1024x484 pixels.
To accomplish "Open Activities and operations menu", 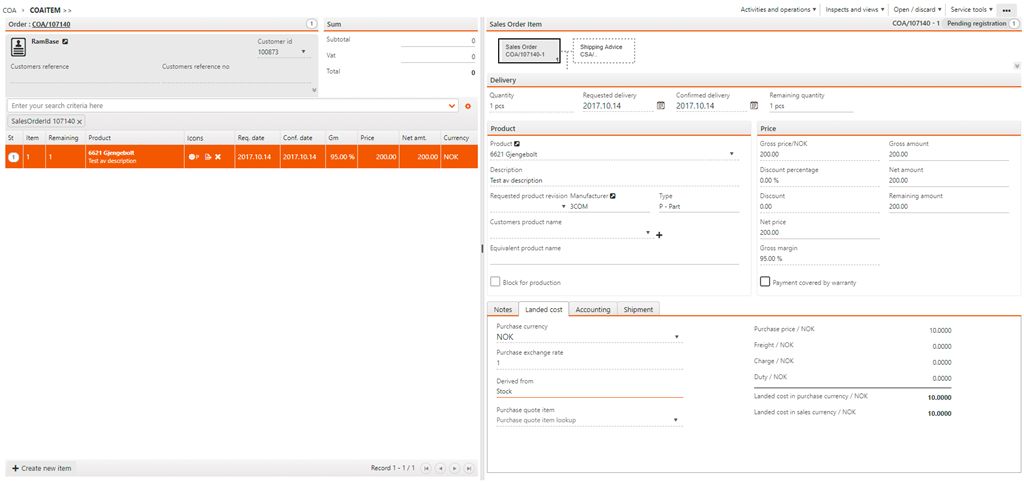I will tap(778, 9).
